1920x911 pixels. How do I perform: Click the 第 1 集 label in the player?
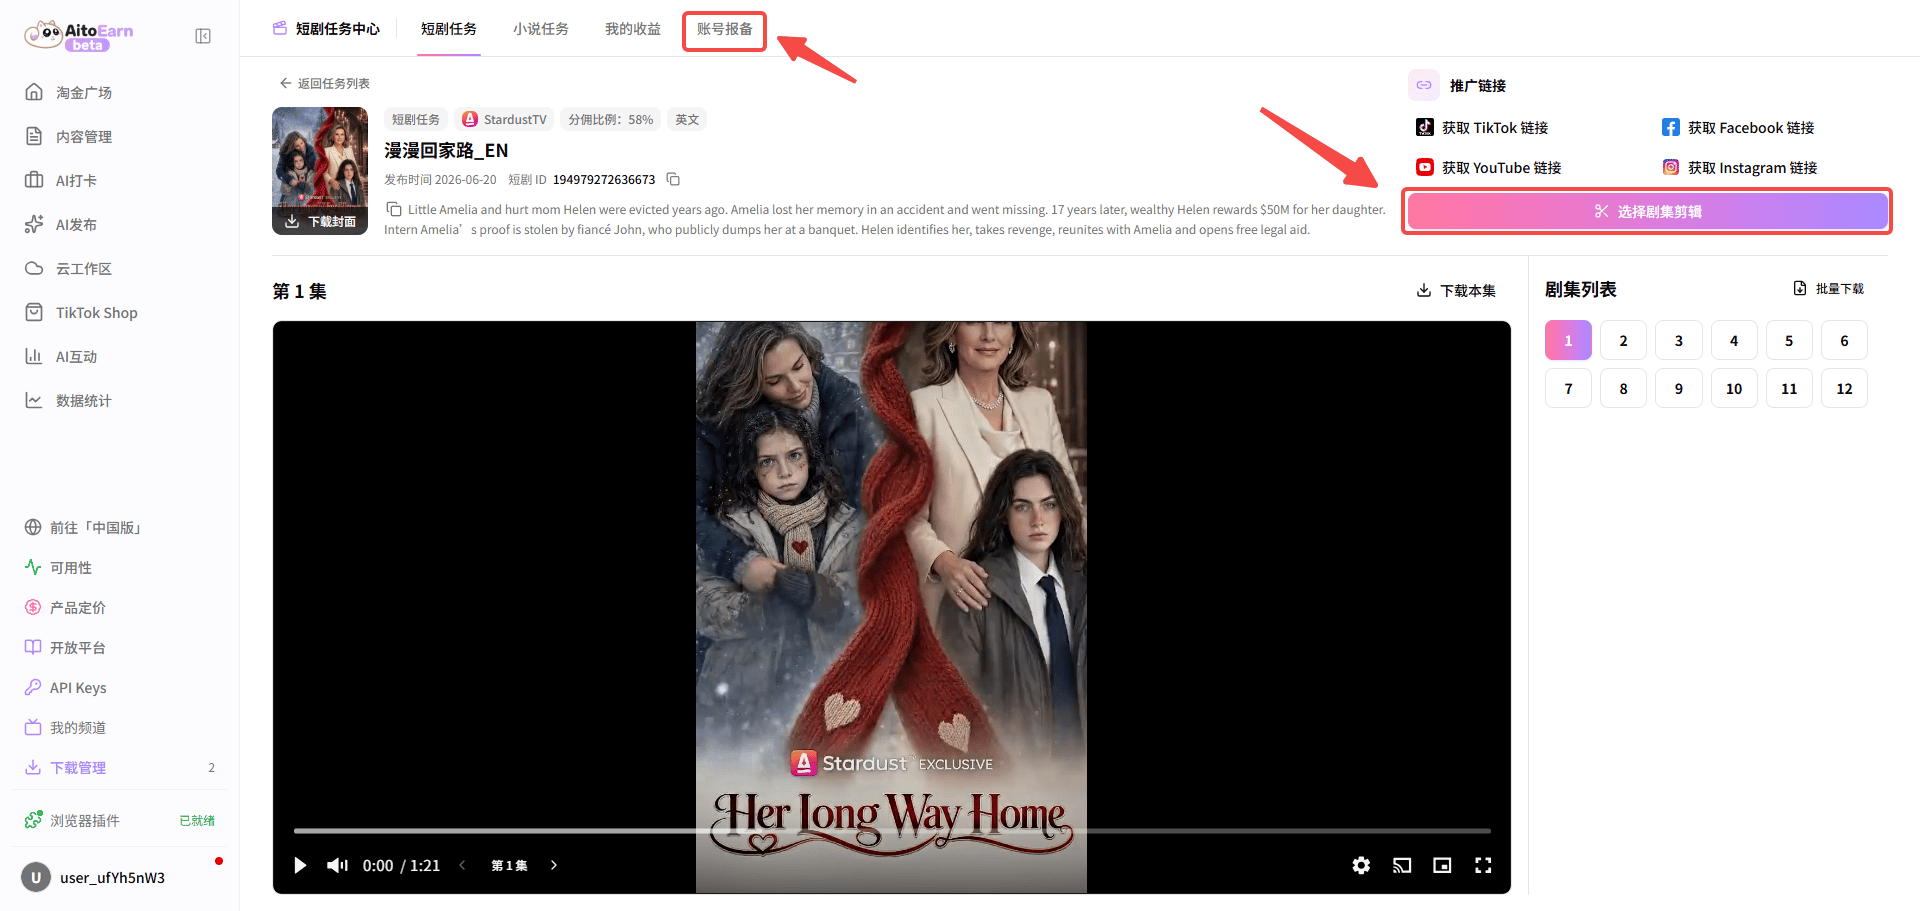[x=509, y=865]
